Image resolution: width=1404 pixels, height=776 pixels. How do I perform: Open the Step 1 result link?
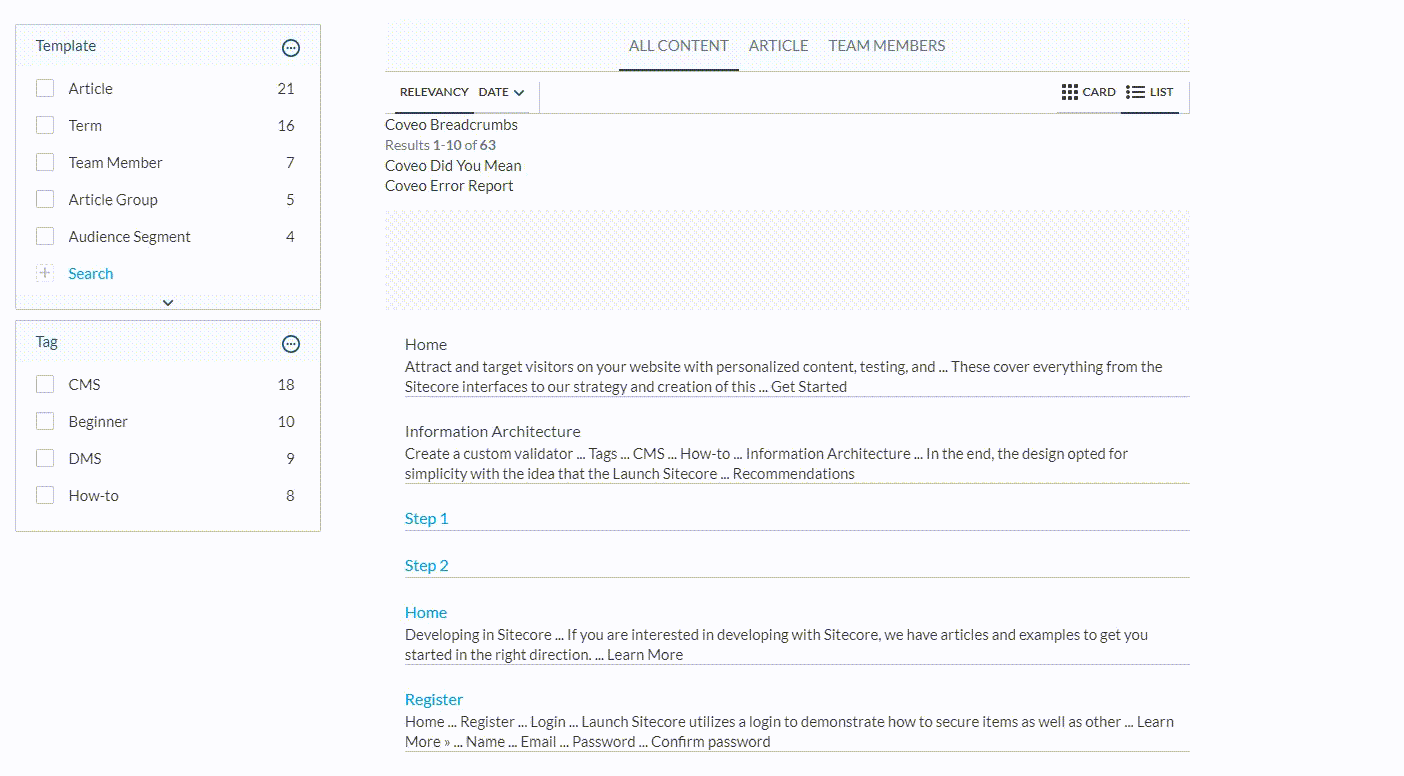tap(427, 518)
